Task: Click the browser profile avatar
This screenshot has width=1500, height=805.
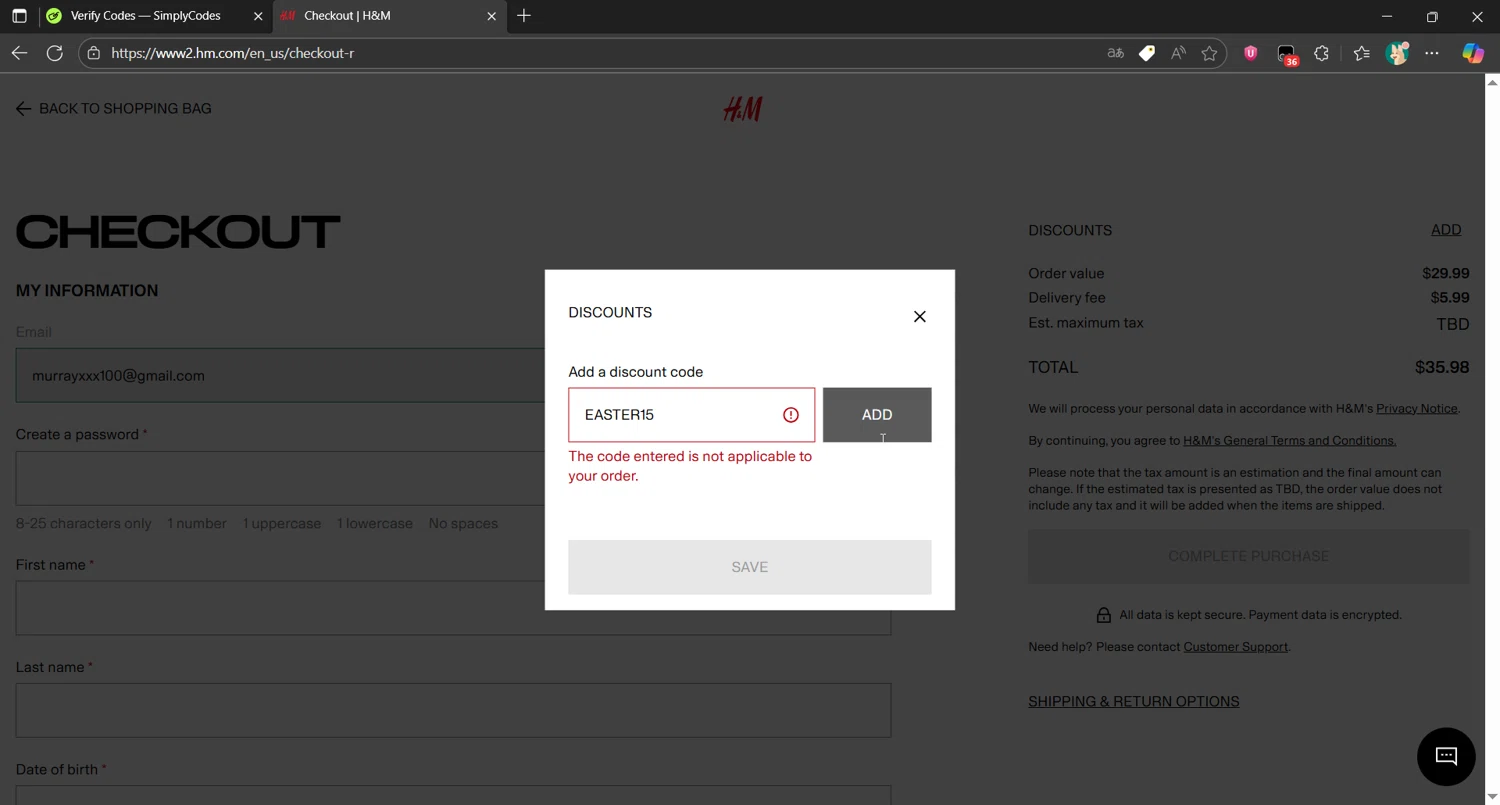Action: point(1397,53)
